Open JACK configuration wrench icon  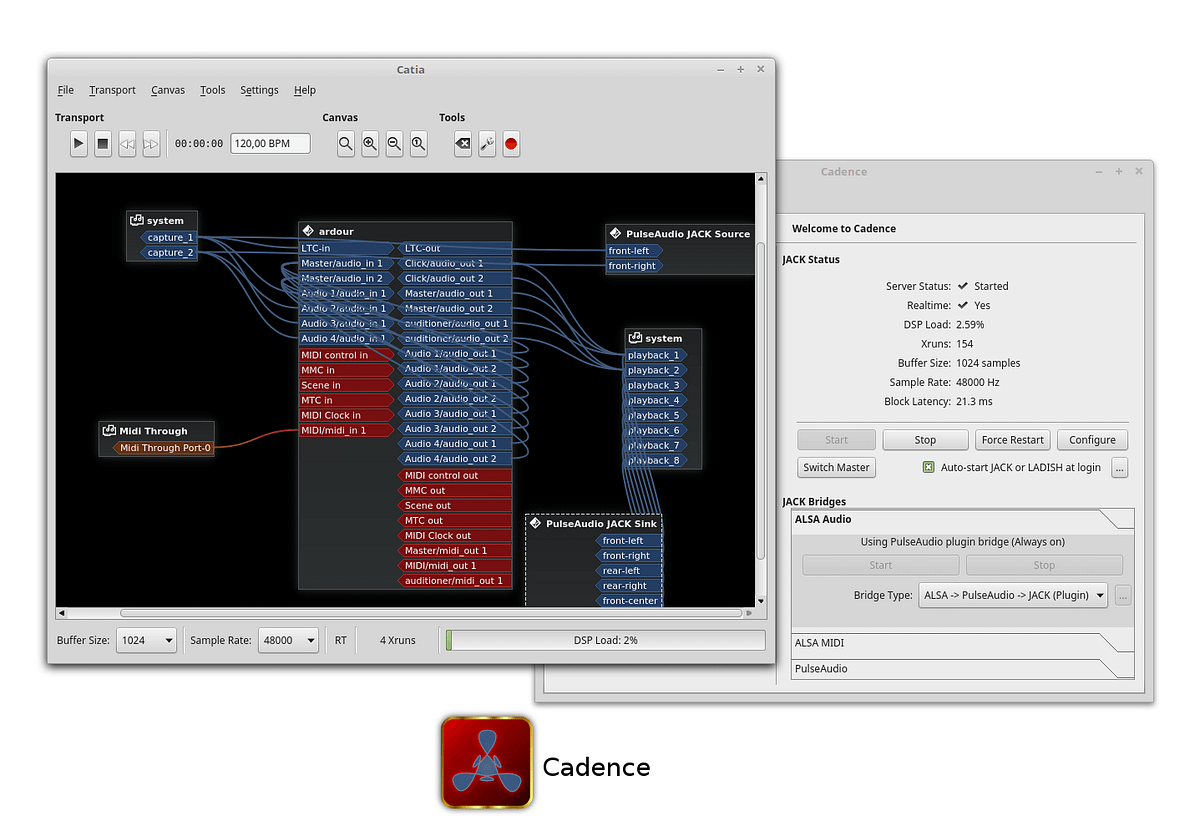487,144
